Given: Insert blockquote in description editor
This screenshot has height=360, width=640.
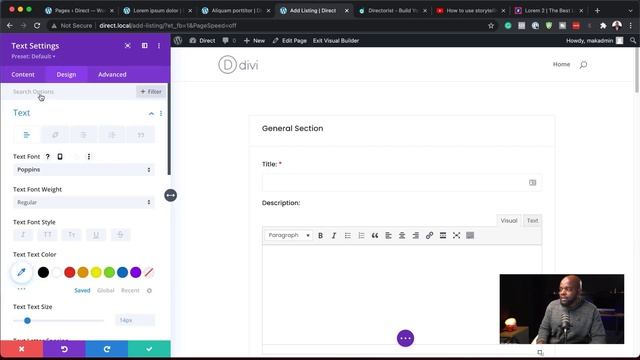Looking at the screenshot, I should coord(375,236).
